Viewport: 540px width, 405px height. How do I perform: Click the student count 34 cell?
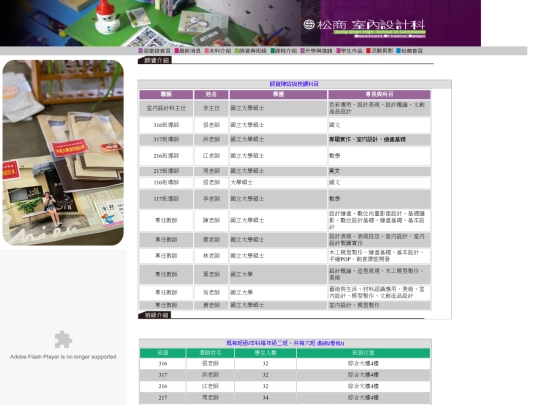click(265, 398)
